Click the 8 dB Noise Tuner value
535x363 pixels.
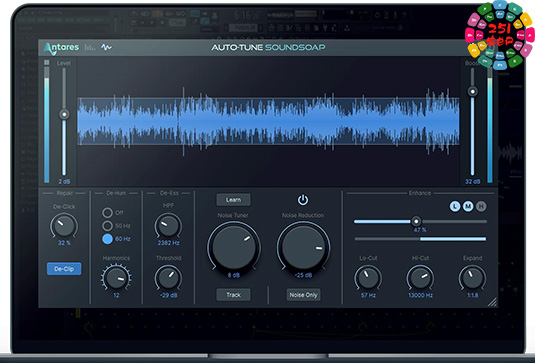tap(234, 275)
